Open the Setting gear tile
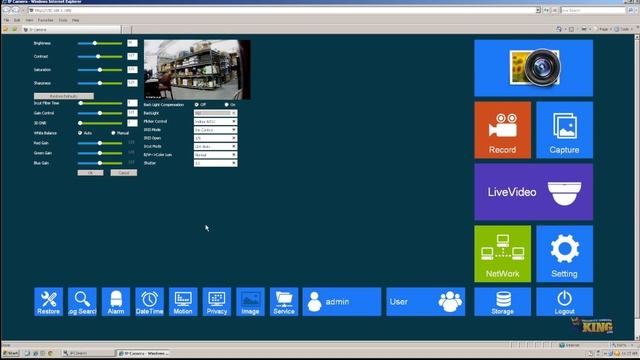This screenshot has height=360, width=640. 564,253
